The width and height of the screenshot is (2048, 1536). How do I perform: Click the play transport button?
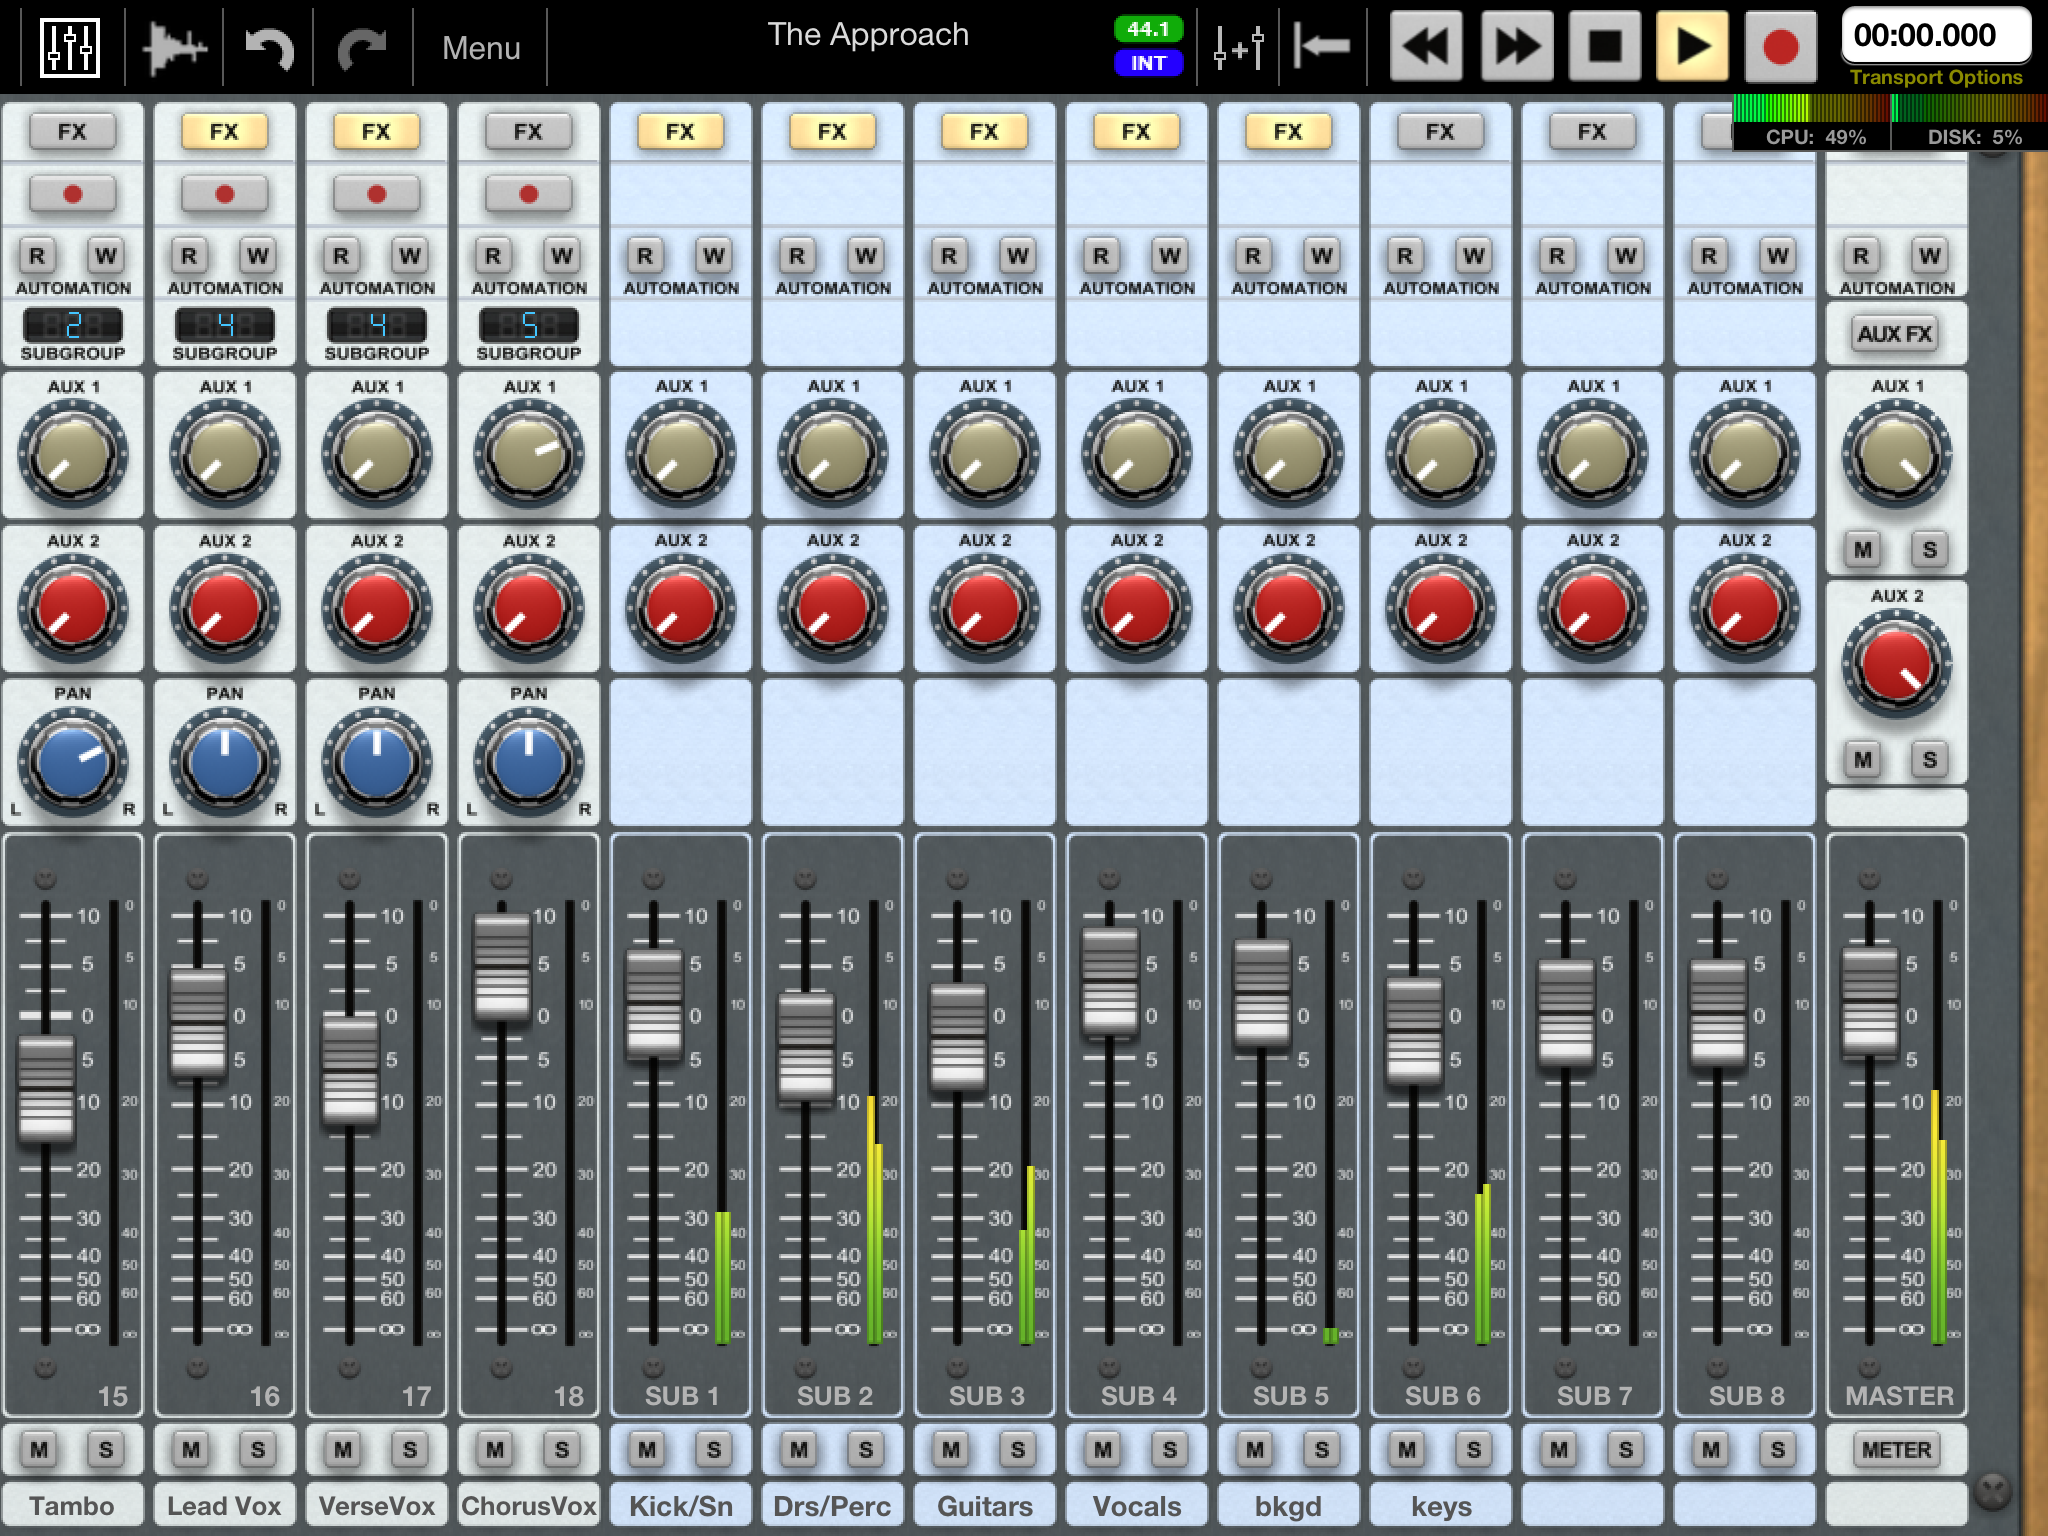pos(1692,46)
